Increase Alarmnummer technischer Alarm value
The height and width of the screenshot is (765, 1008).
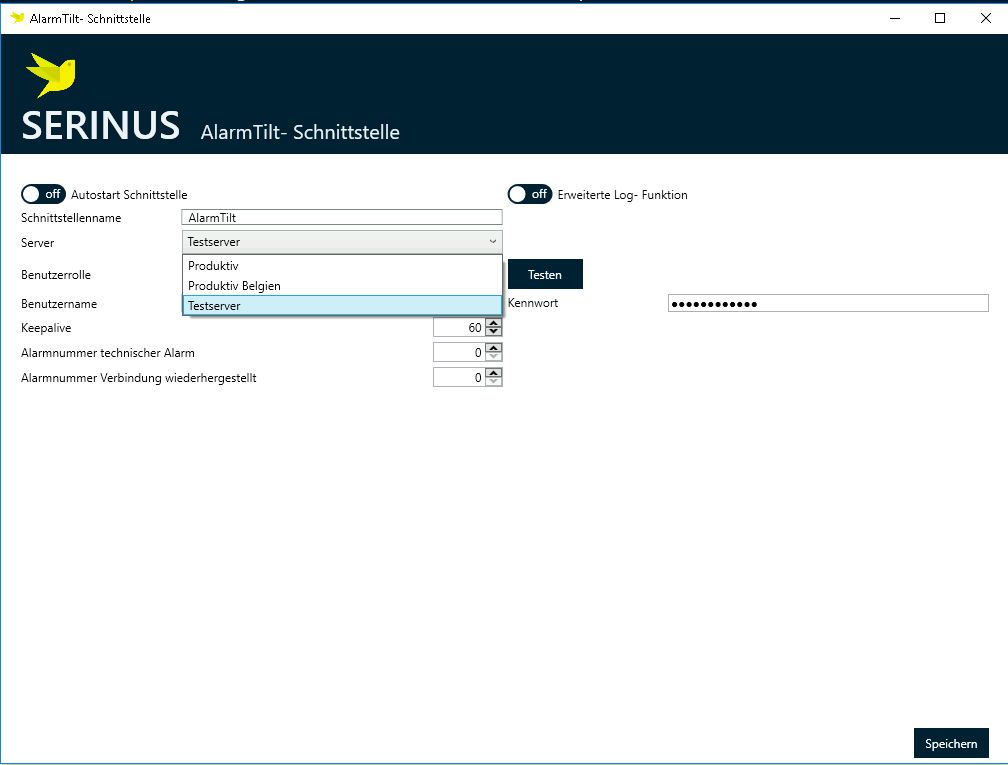click(x=493, y=348)
